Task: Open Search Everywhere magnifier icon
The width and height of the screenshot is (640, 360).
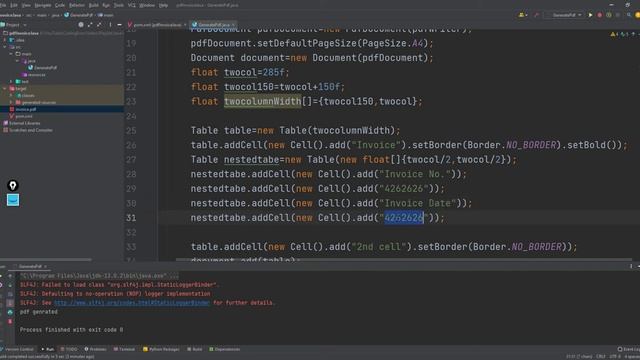Action: (629, 15)
